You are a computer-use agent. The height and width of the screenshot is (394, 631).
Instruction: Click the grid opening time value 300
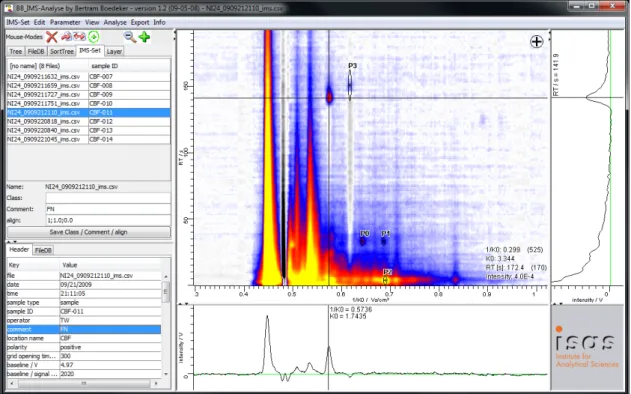coord(110,356)
